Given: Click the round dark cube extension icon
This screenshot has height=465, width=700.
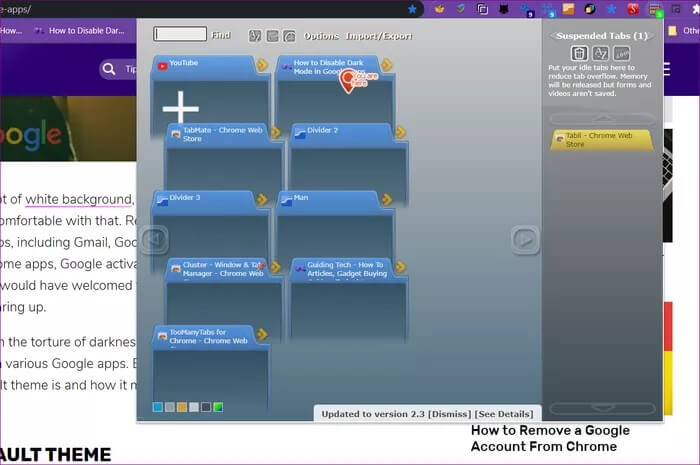Looking at the screenshot, I should [590, 8].
